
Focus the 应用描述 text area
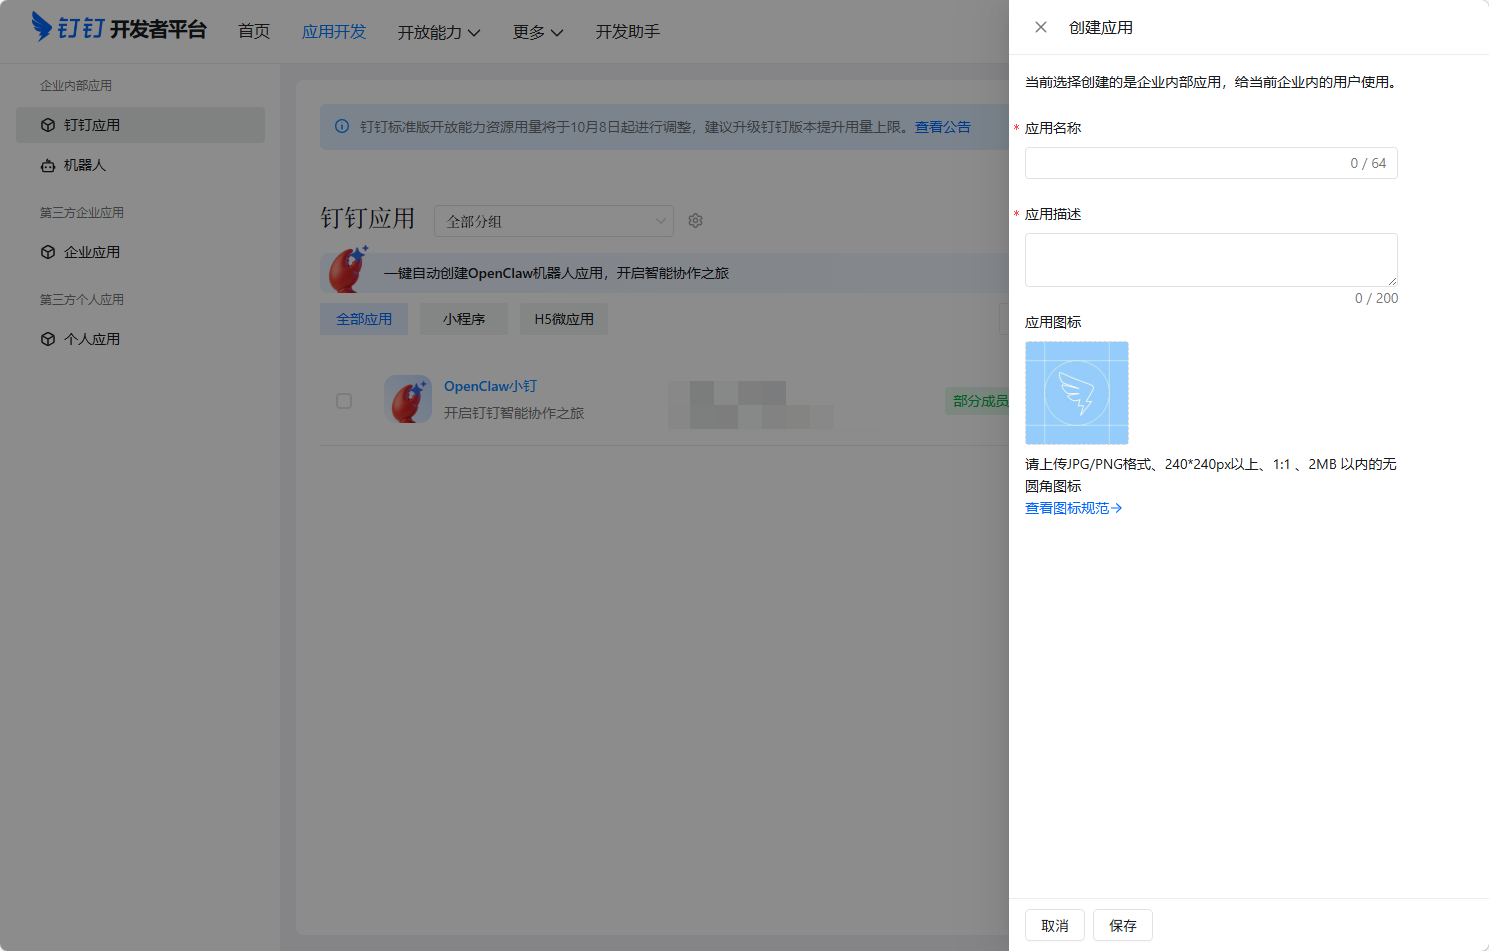[1211, 260]
